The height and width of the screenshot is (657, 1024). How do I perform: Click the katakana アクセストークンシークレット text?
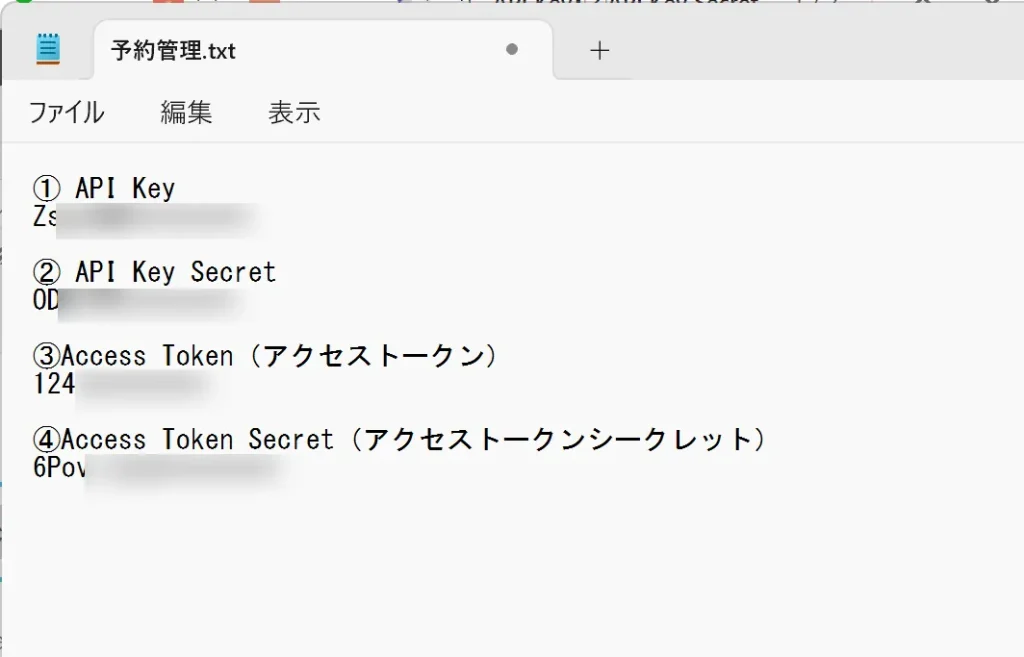tap(558, 440)
